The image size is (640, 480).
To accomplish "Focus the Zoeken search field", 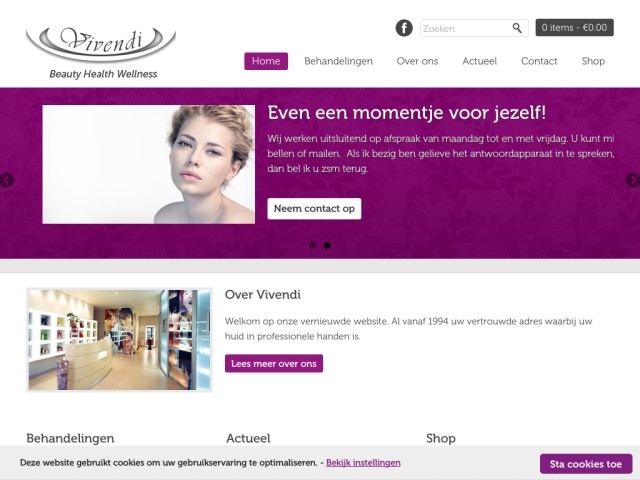I will (465, 28).
